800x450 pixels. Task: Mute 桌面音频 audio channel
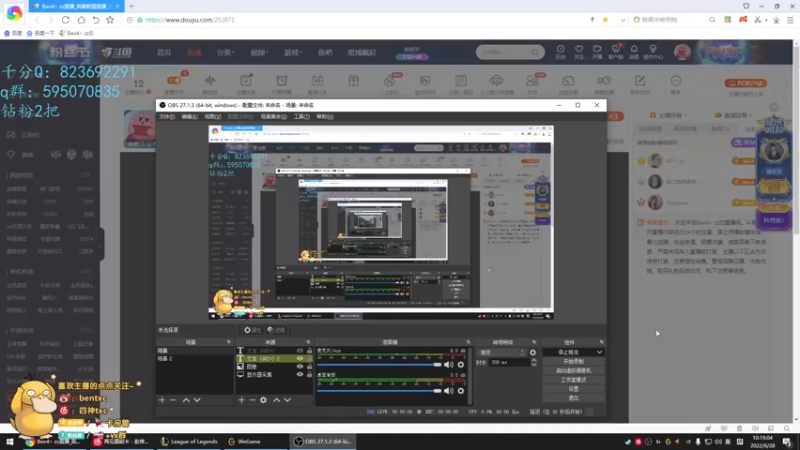[x=448, y=391]
